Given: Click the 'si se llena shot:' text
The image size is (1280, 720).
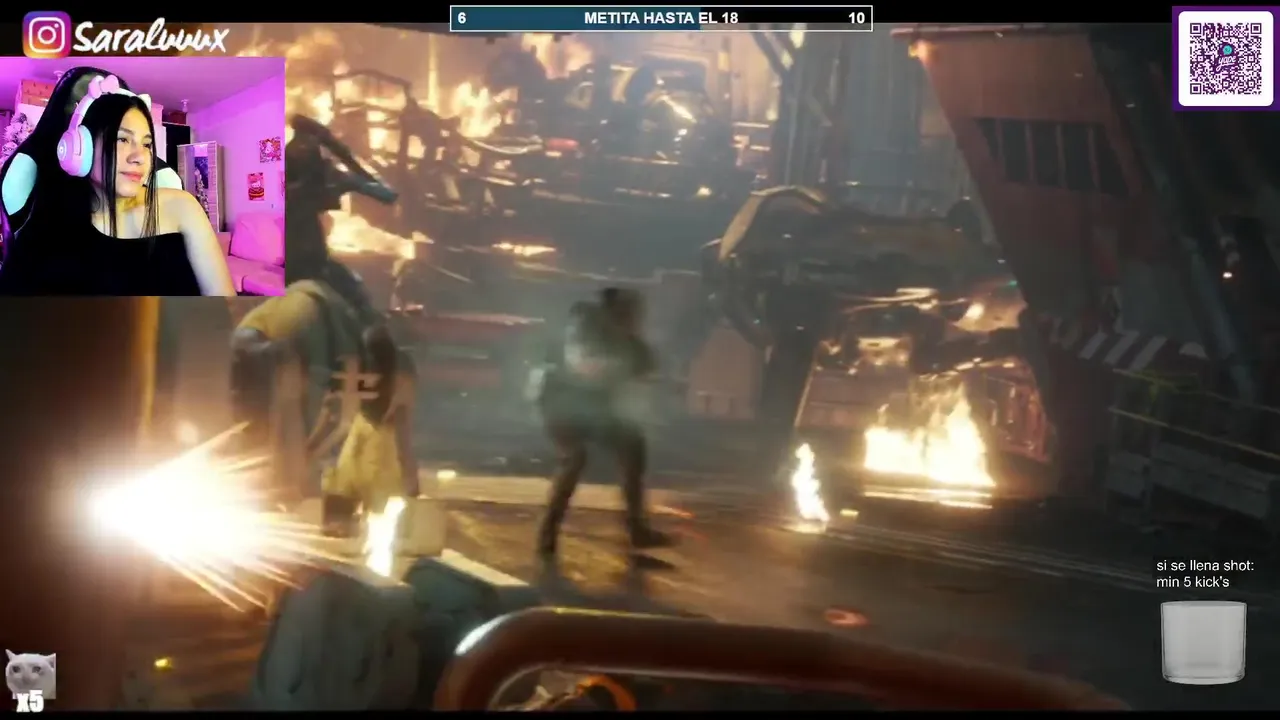Looking at the screenshot, I should (x=1205, y=566).
